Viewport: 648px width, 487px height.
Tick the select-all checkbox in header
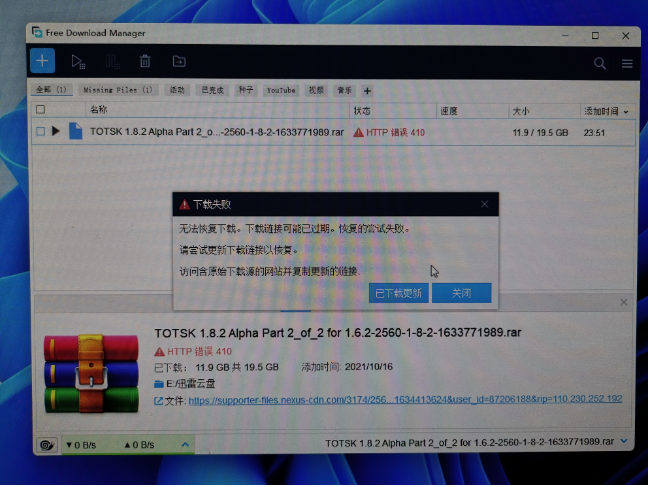(x=40, y=109)
